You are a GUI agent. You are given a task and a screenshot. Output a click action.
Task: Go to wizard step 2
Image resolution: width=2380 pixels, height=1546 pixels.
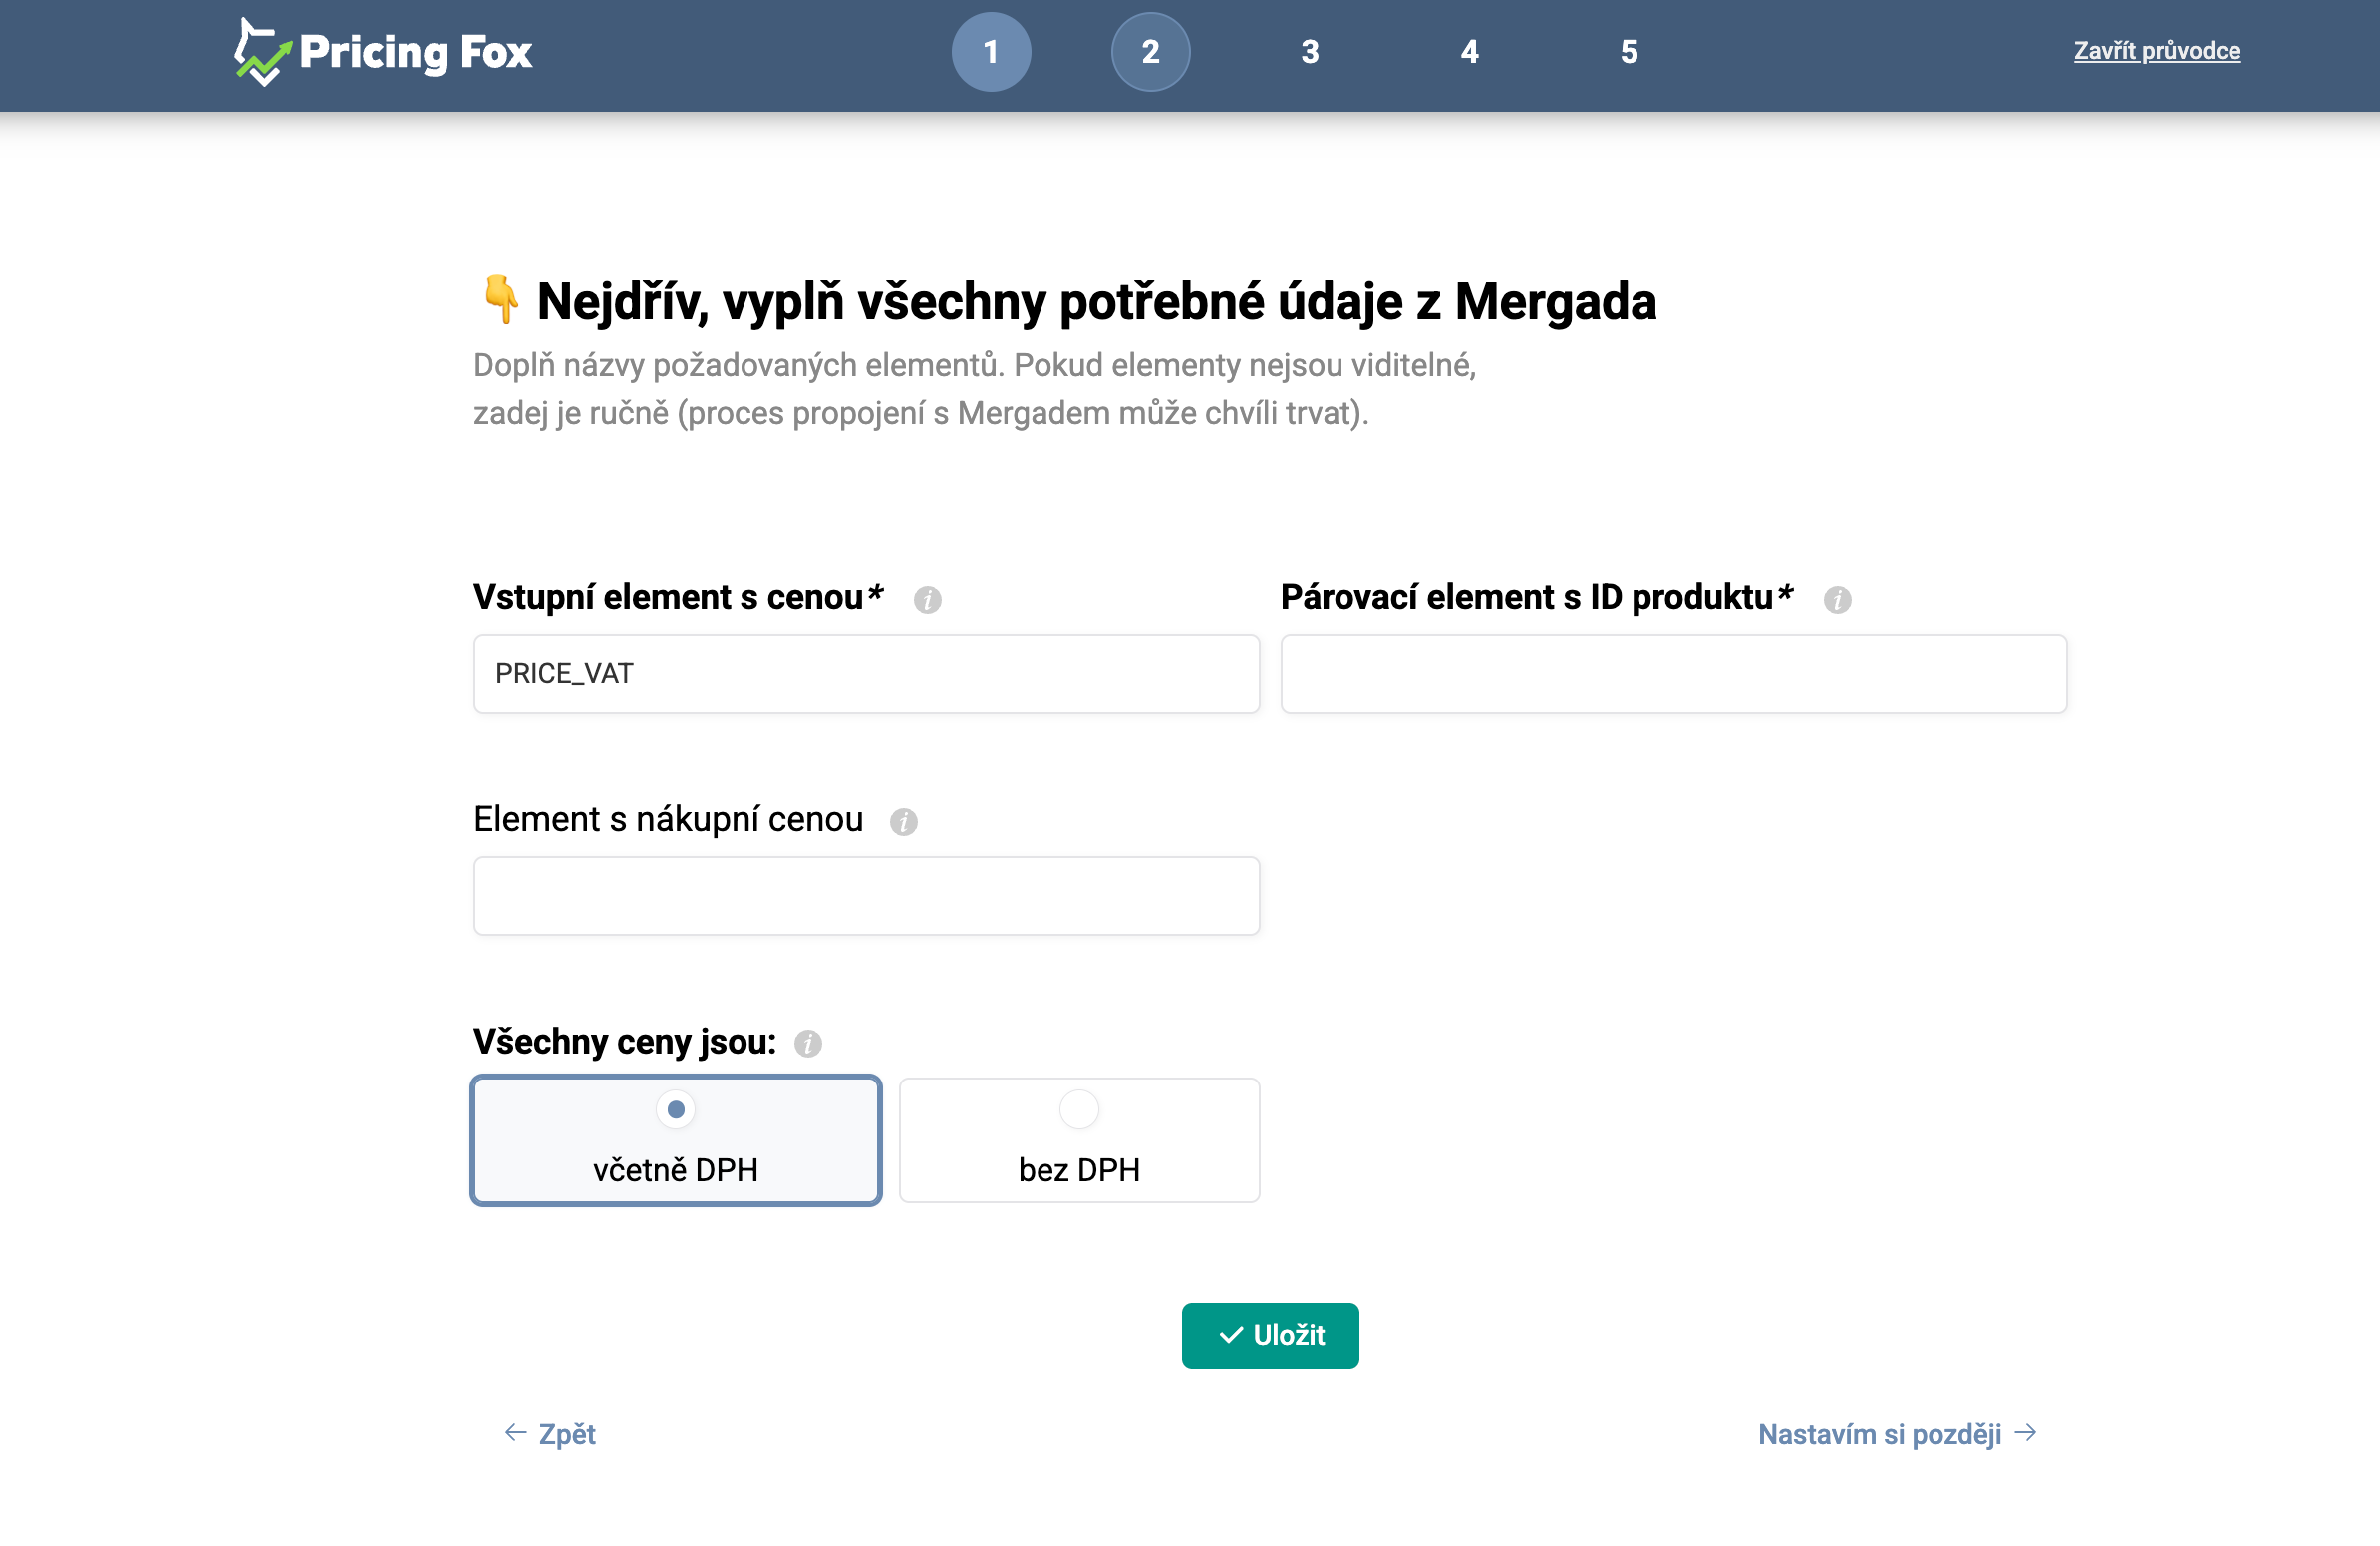click(1150, 52)
